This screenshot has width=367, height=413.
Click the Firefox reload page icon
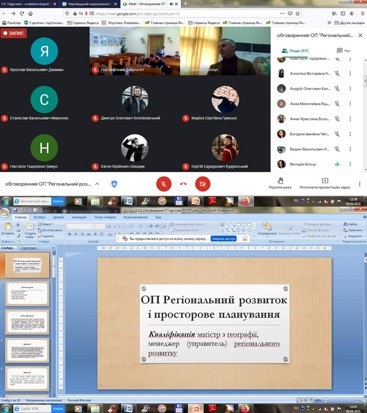pos(22,14)
